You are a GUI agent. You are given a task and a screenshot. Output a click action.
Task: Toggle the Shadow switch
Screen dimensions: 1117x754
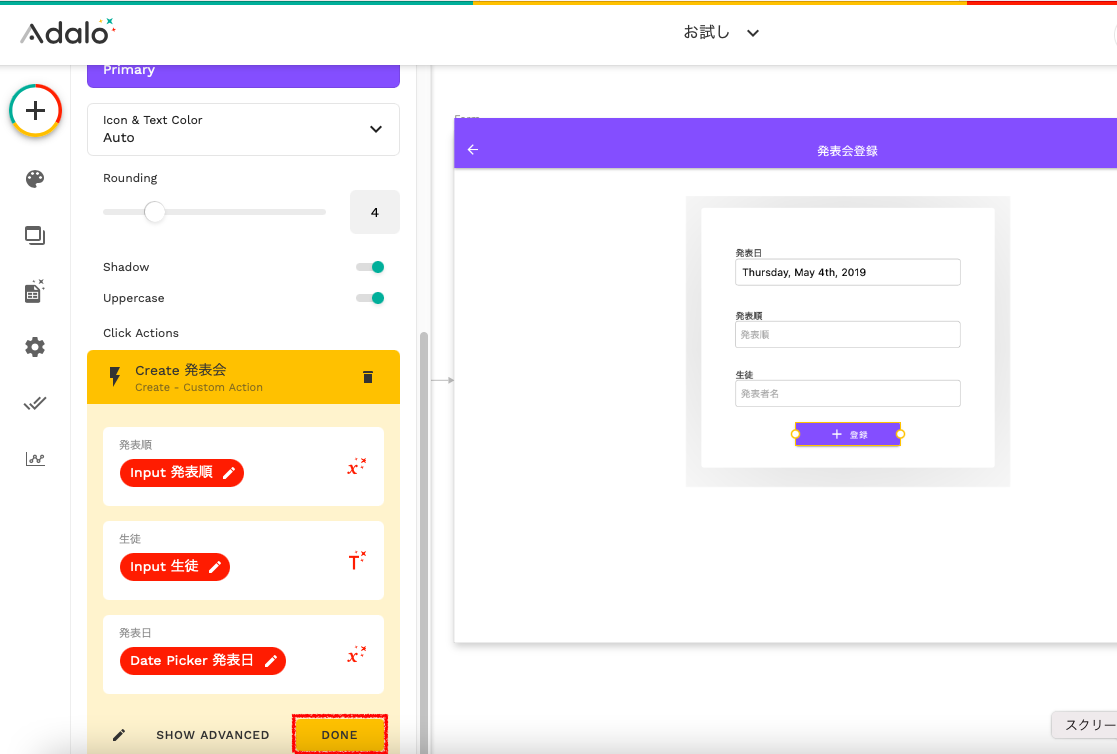tap(370, 267)
